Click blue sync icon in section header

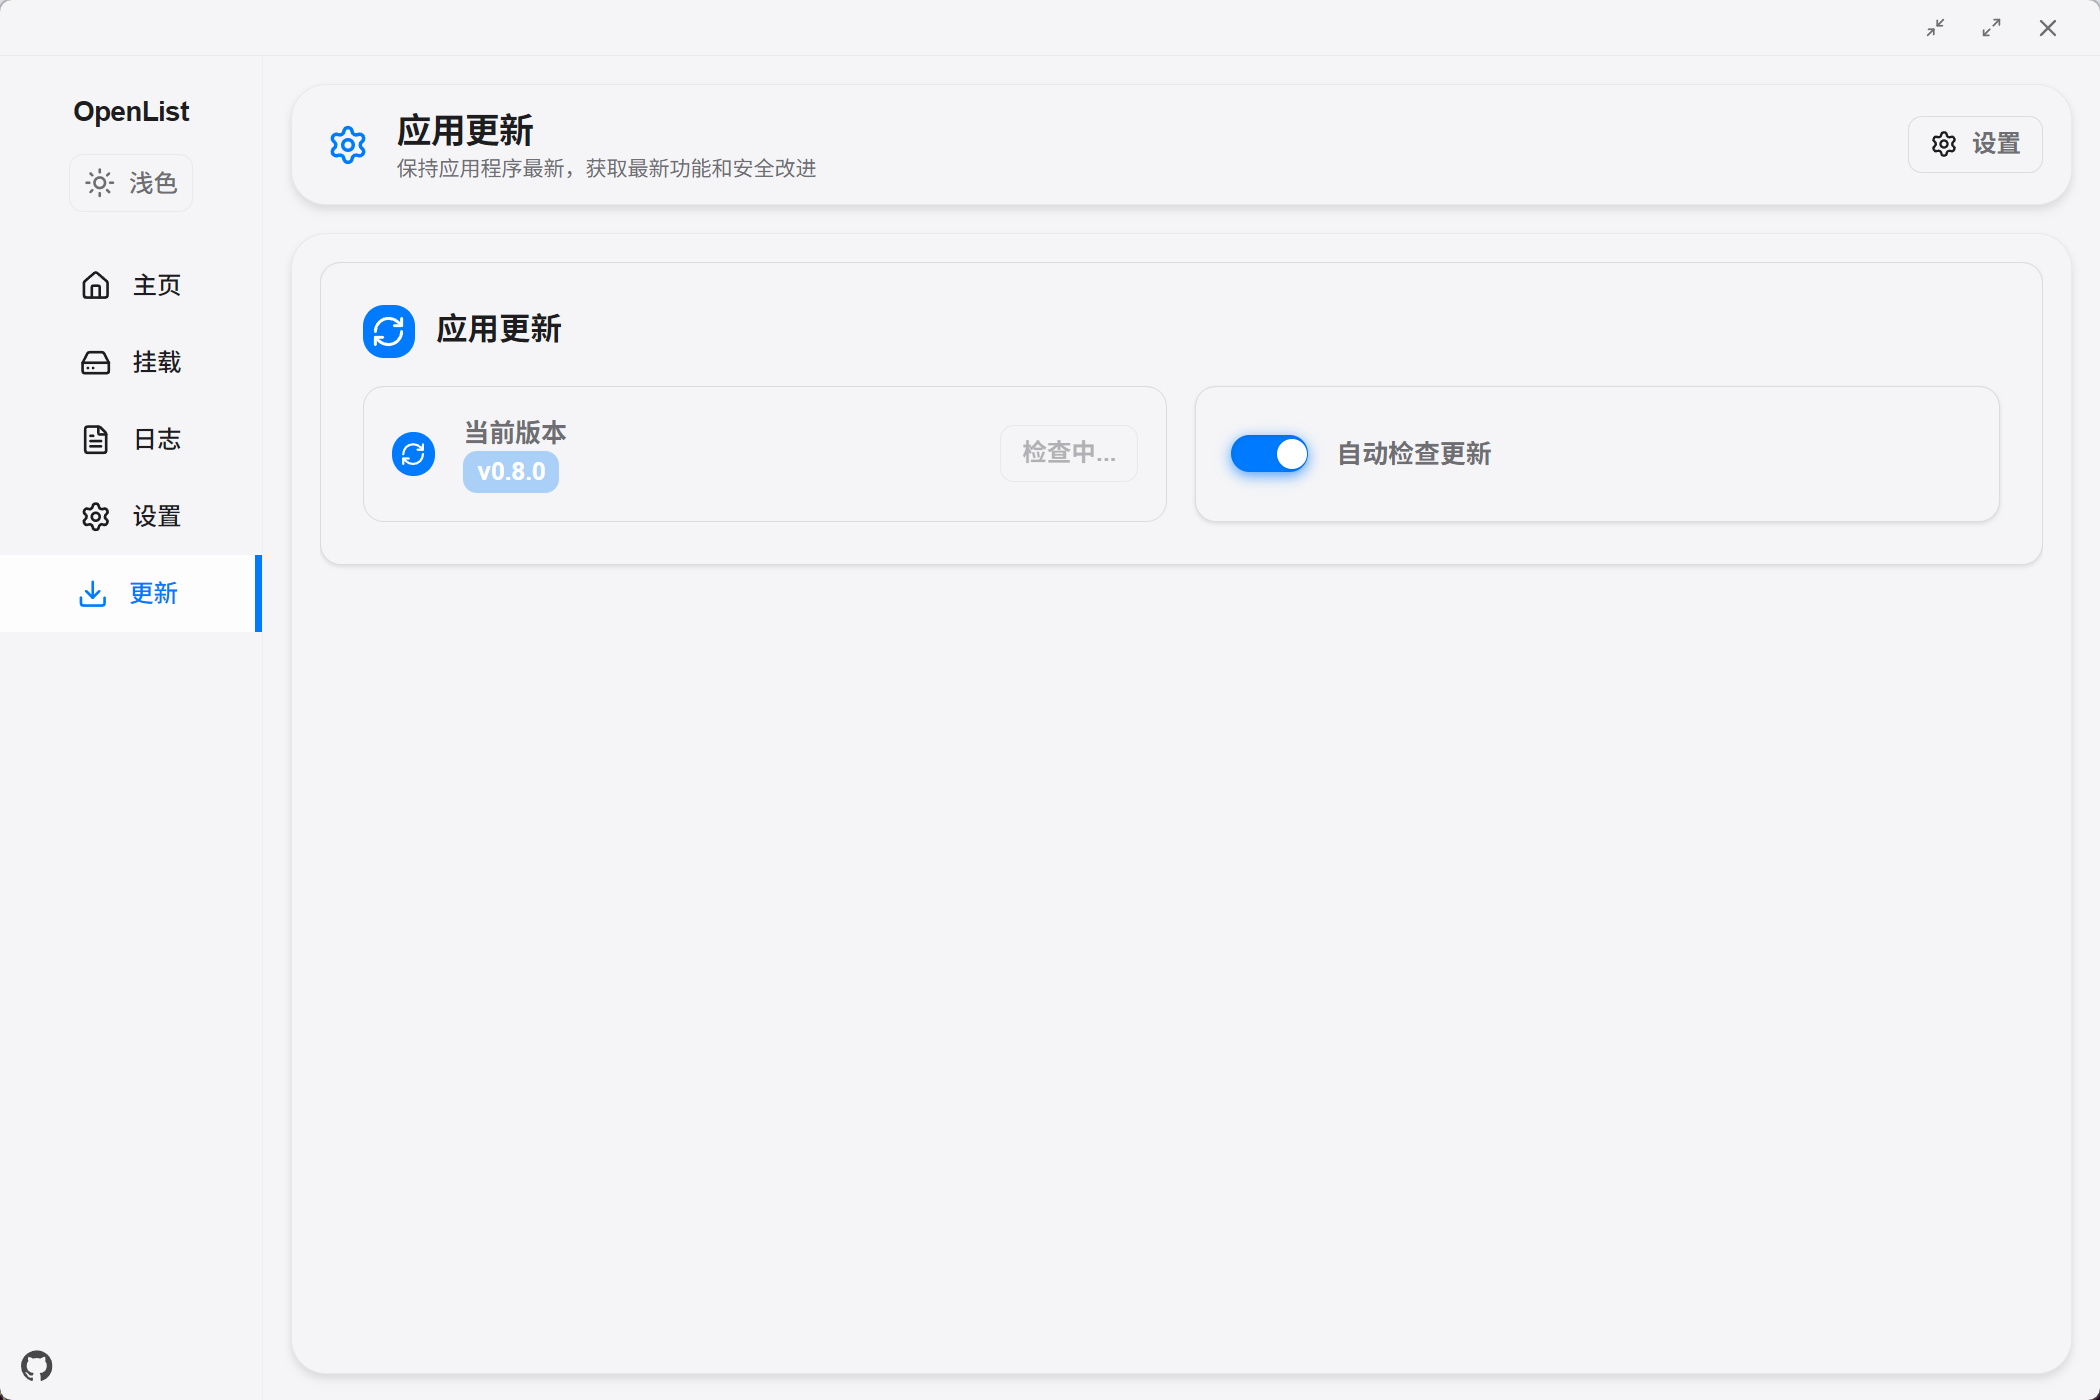(389, 331)
